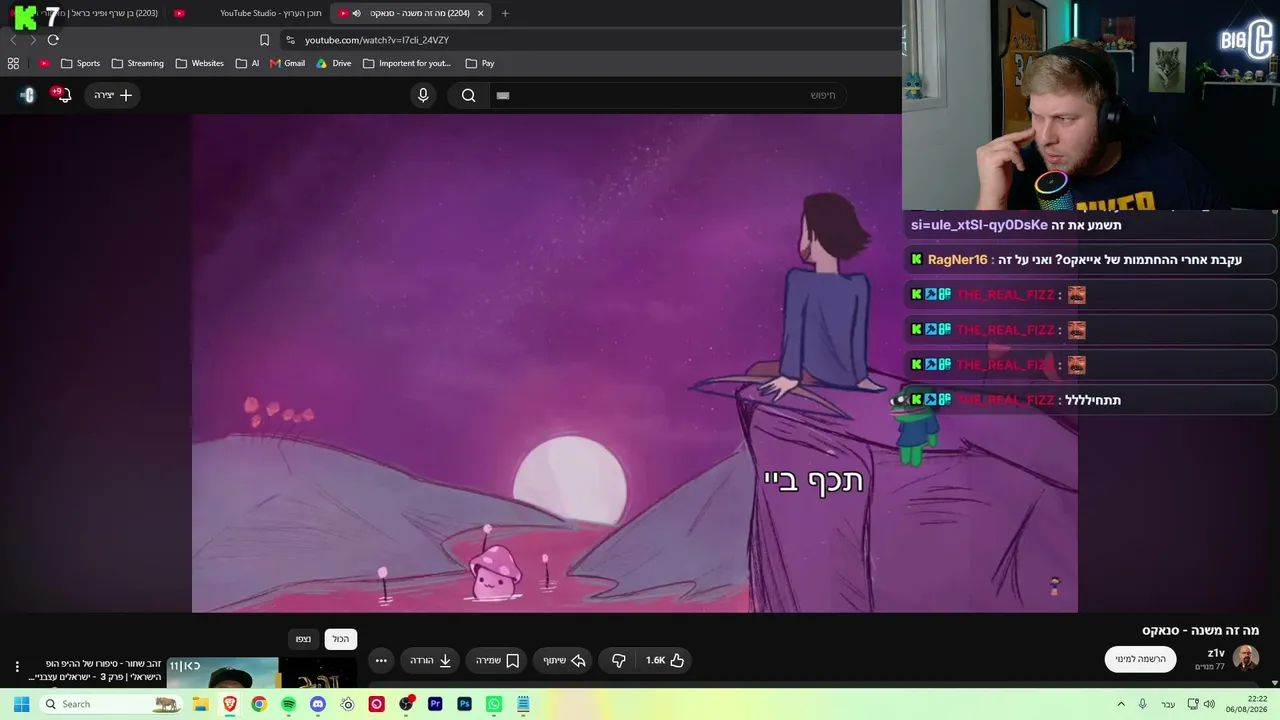This screenshot has width=1280, height=720.
Task: Open the Importent for yout... bookmarks folder
Action: point(407,63)
